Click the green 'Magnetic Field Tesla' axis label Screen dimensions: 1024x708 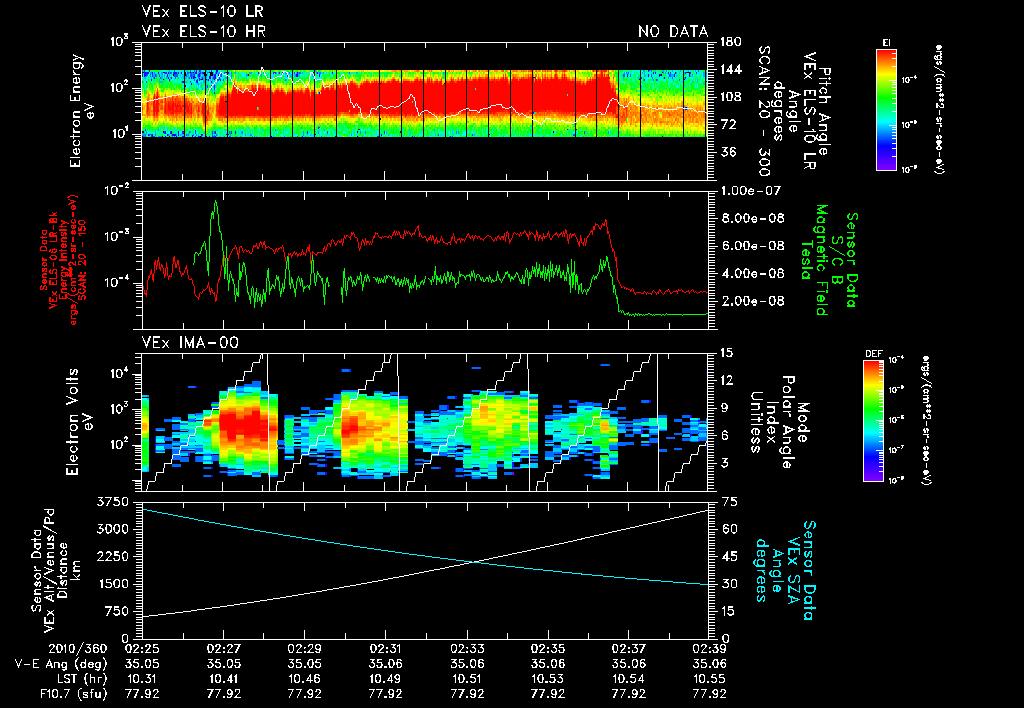click(814, 260)
